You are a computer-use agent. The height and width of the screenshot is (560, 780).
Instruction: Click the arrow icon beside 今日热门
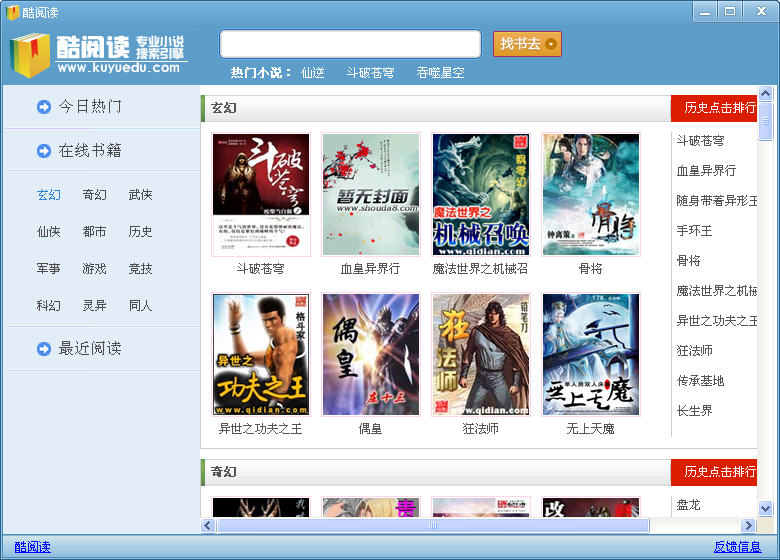tap(44, 107)
